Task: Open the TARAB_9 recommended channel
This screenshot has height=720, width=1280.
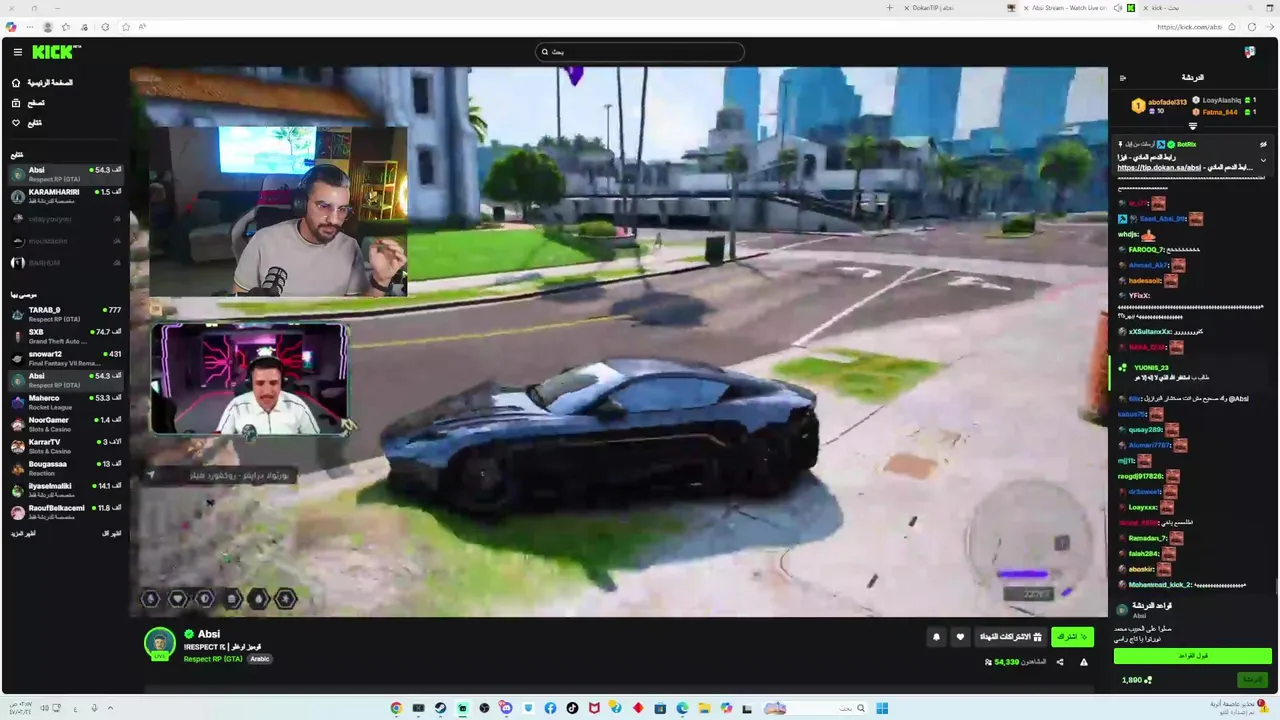Action: coord(66,314)
